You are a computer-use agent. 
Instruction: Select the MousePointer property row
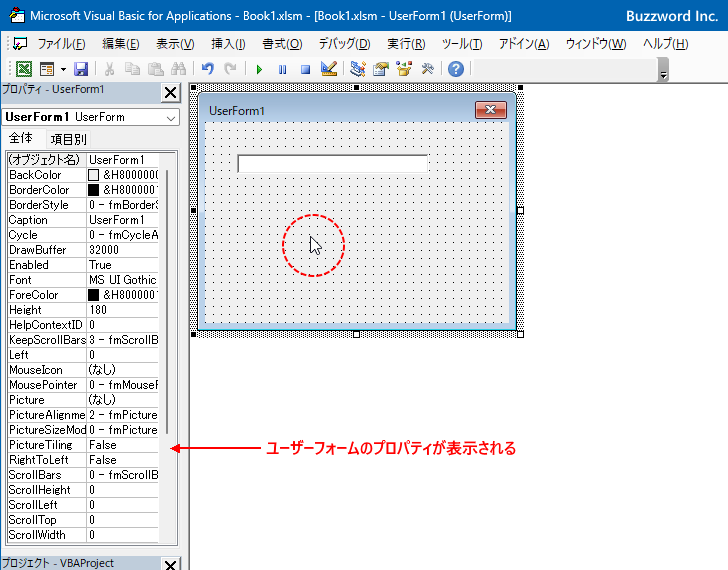pos(83,385)
